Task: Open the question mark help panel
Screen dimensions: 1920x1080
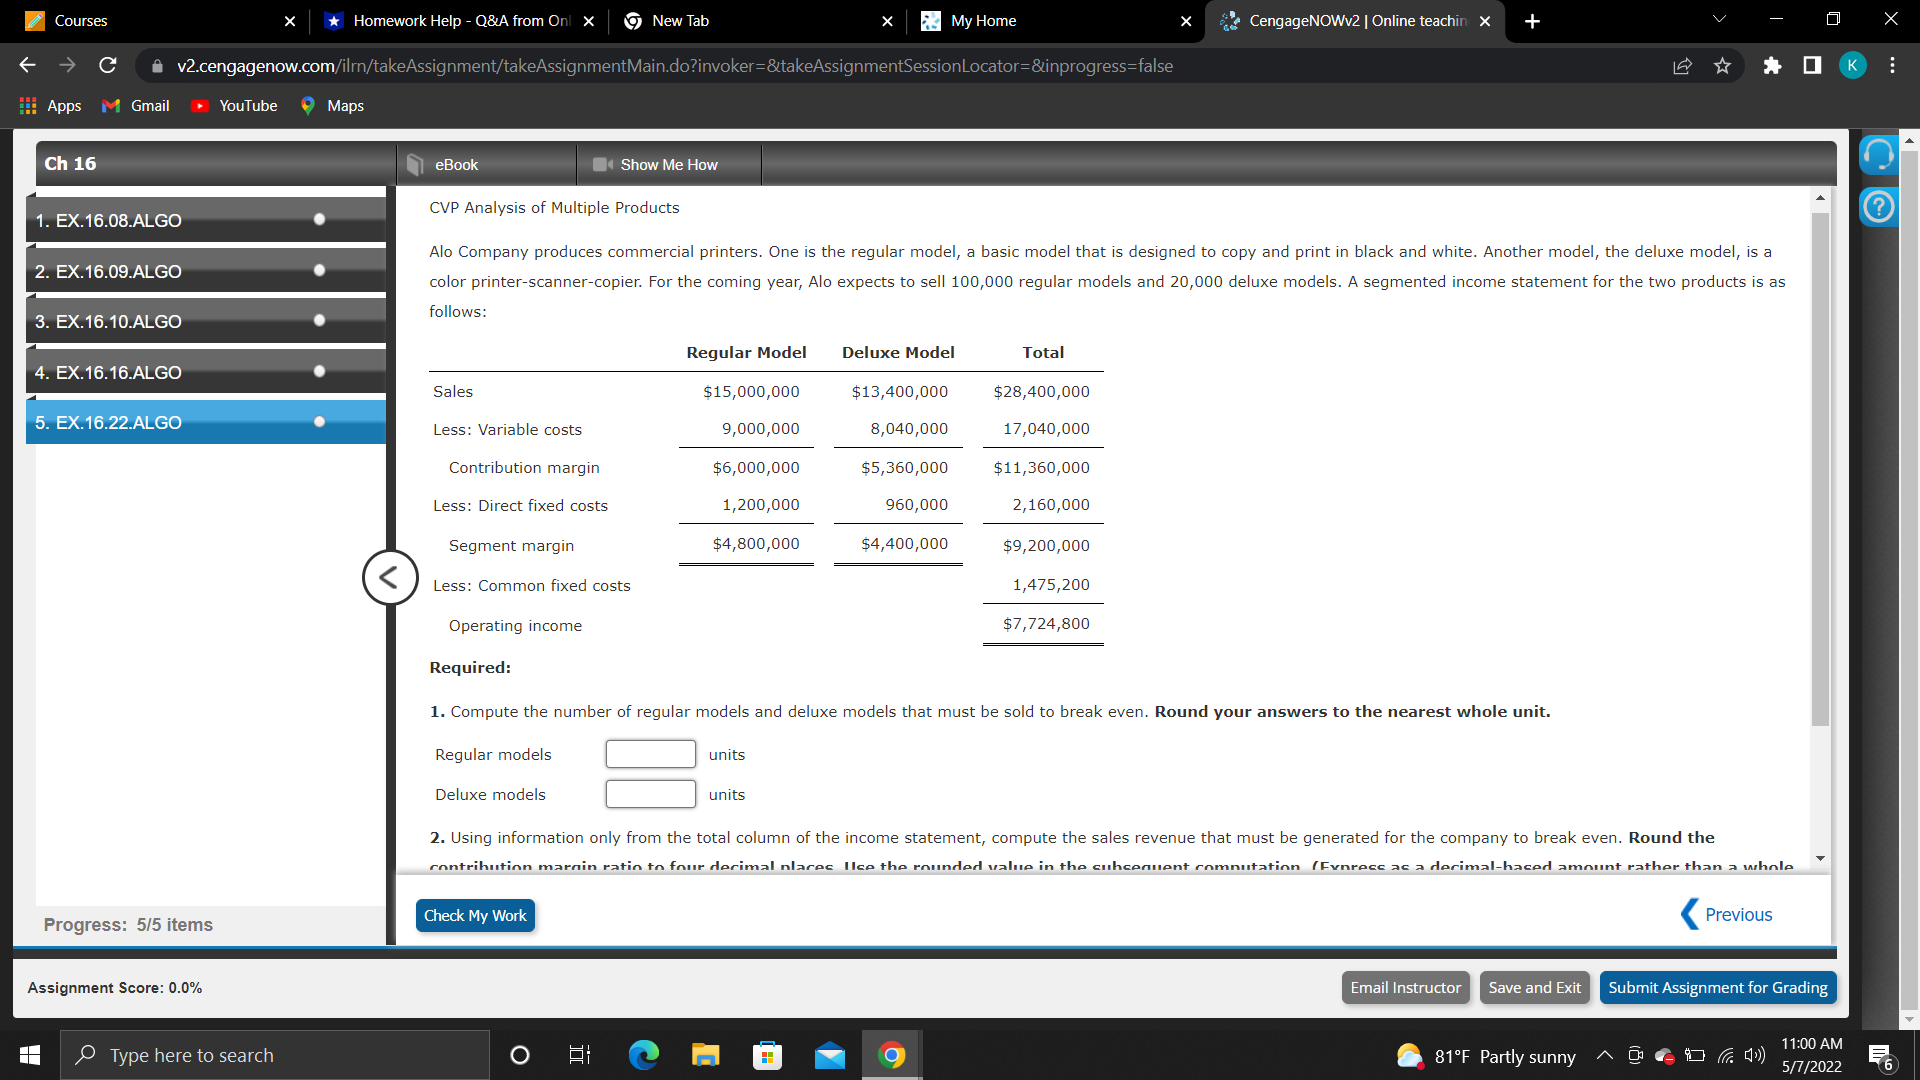Action: (x=1878, y=205)
